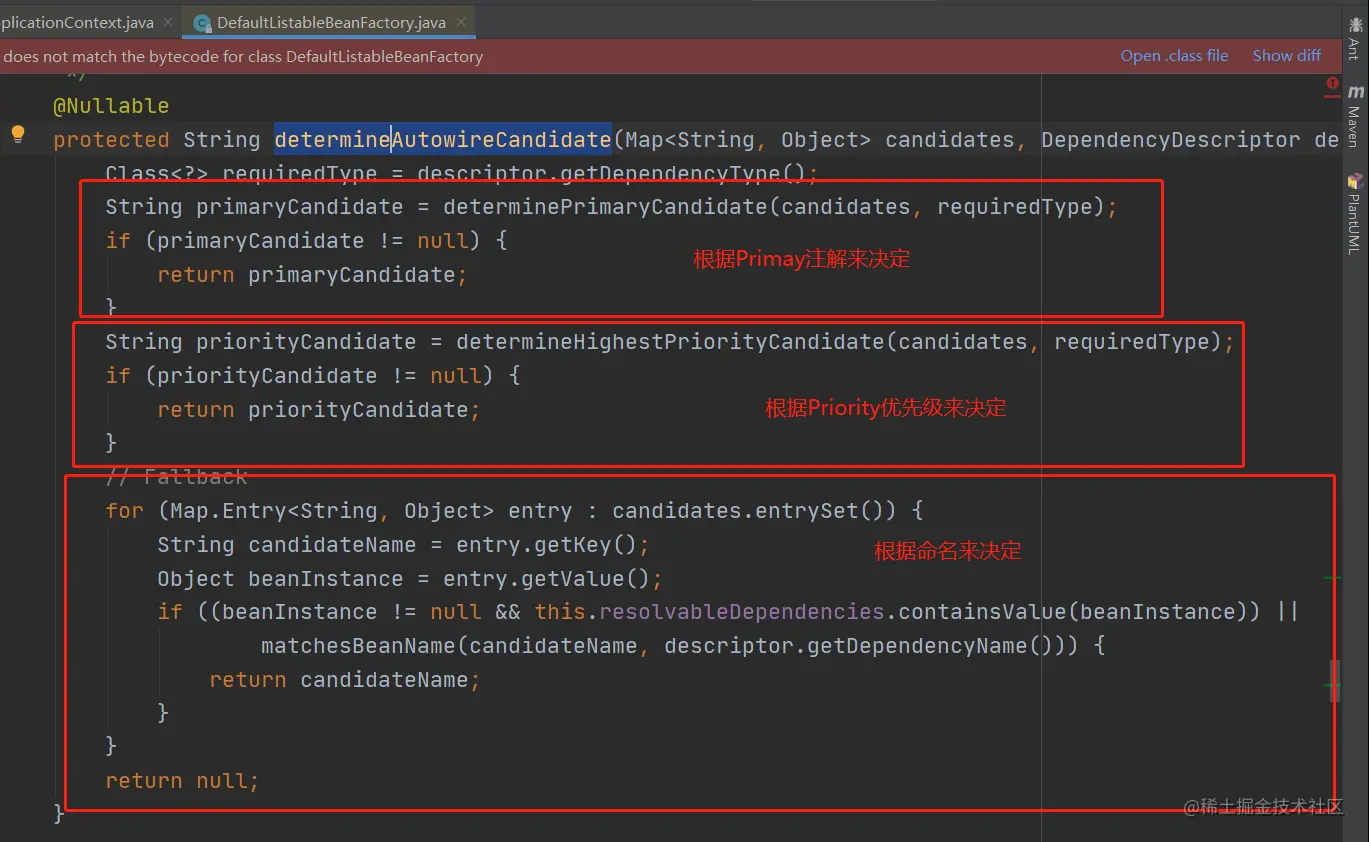The height and width of the screenshot is (842, 1369).
Task: Click the determineHighestPriorityCandidate method call
Action: click(x=670, y=342)
